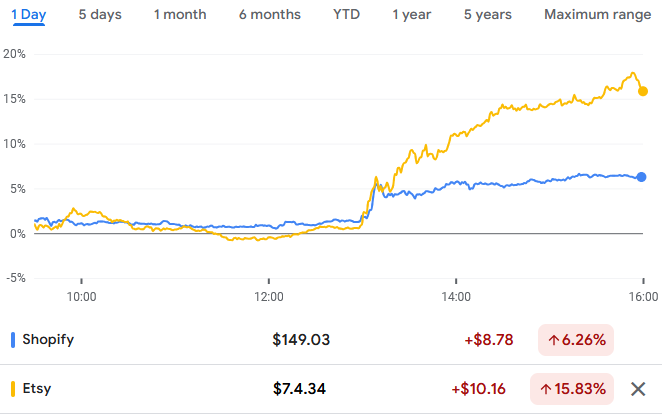Click Etsy's 15.83% gain badge
The width and height of the screenshot is (672, 420).
[579, 389]
